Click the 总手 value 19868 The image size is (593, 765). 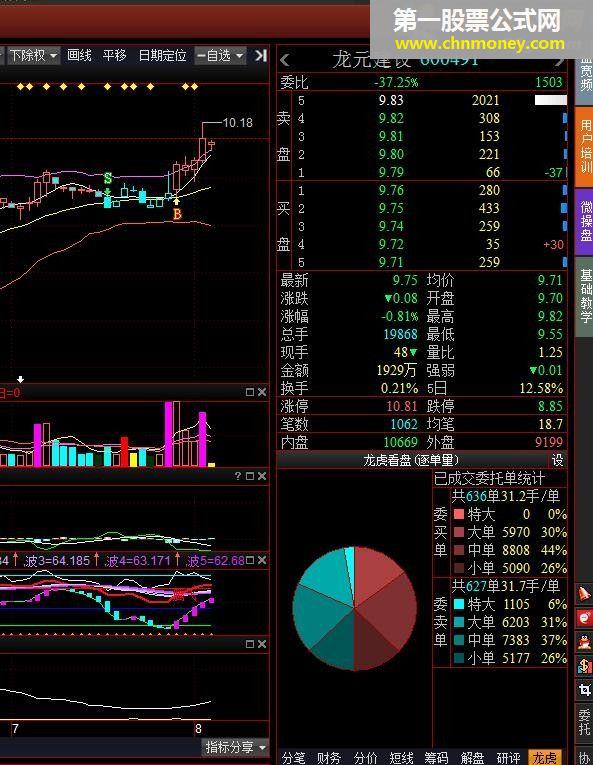pos(401,334)
